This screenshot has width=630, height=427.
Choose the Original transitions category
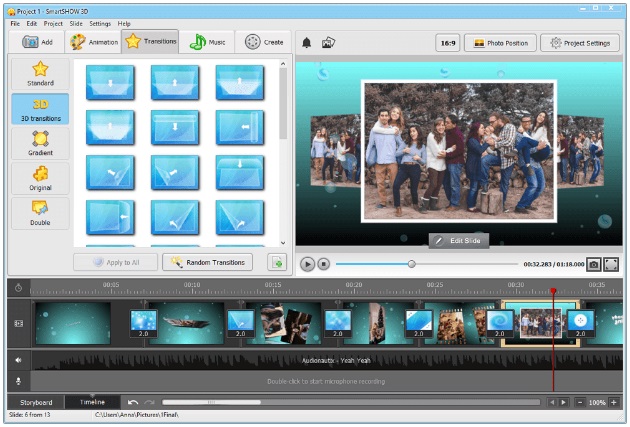coord(40,178)
